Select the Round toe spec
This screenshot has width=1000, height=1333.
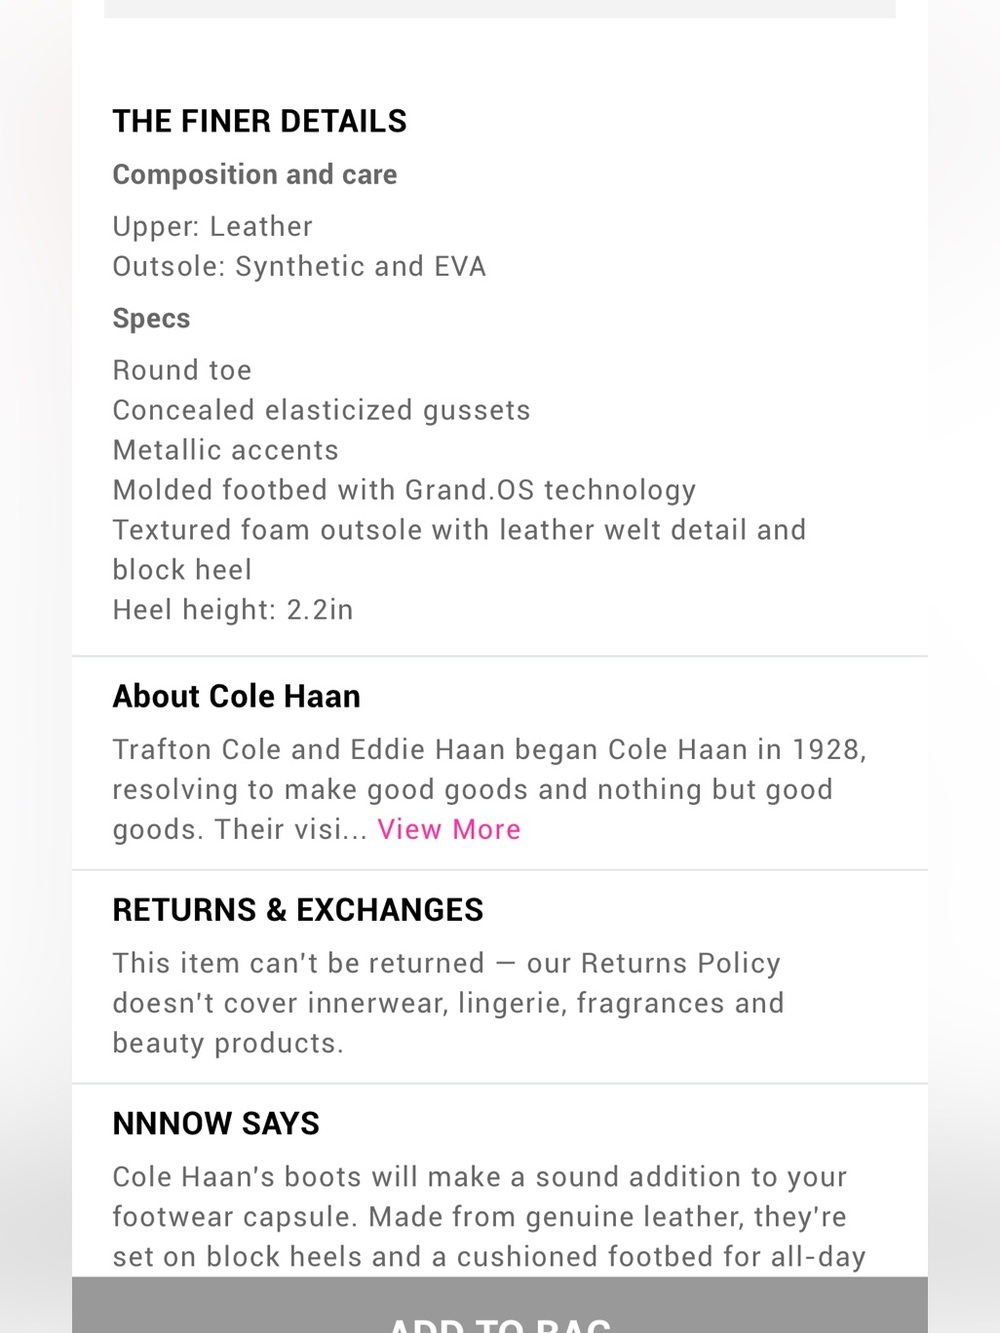(x=182, y=370)
